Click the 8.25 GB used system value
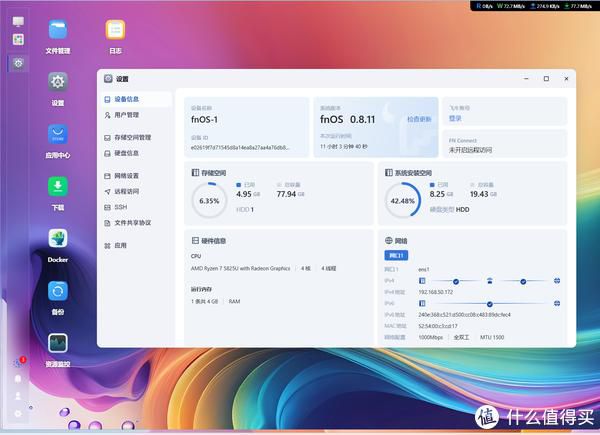This screenshot has width=600, height=435. [x=441, y=194]
